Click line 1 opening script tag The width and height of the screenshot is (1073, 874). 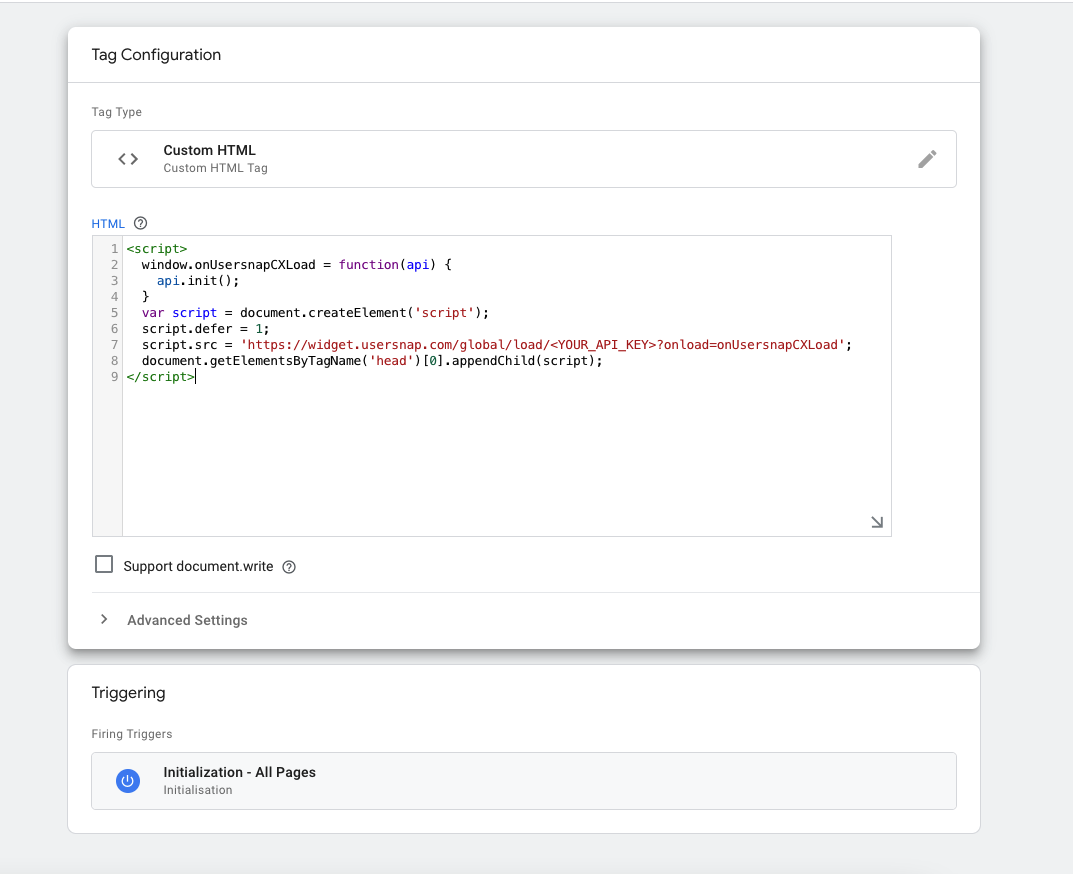coord(157,248)
